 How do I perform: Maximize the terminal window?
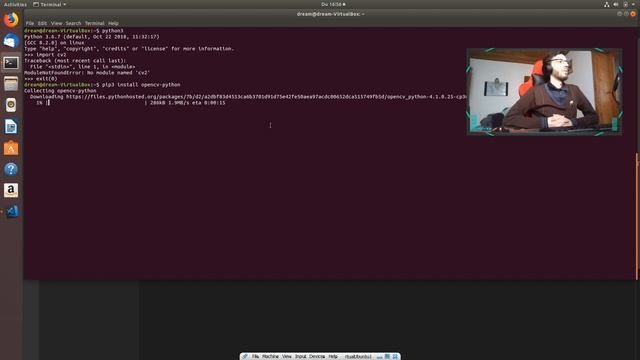tap(626, 14)
